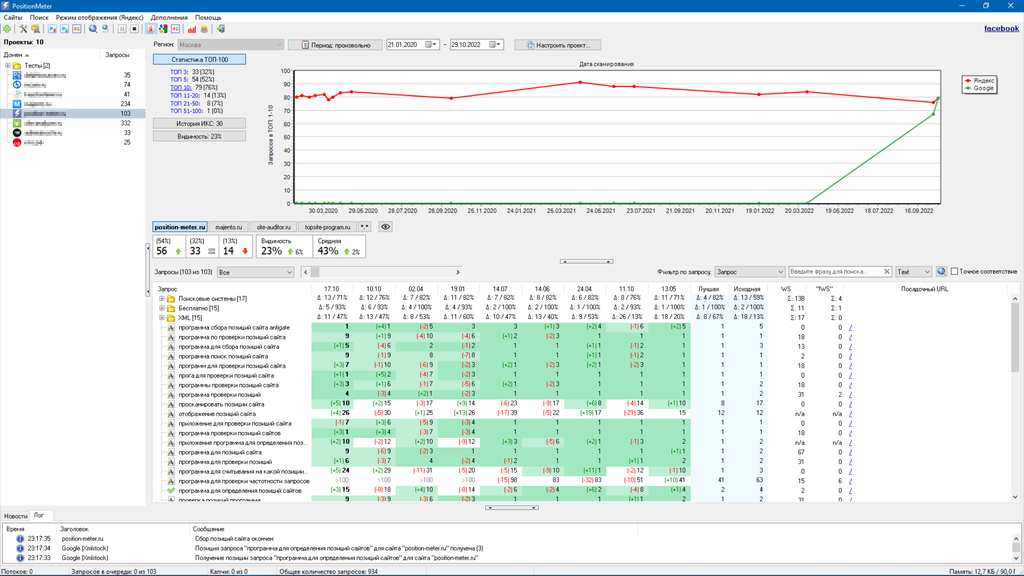Open the Регион 'Москва' dropdown
This screenshot has width=1024, height=576.
pyautogui.click(x=231, y=45)
